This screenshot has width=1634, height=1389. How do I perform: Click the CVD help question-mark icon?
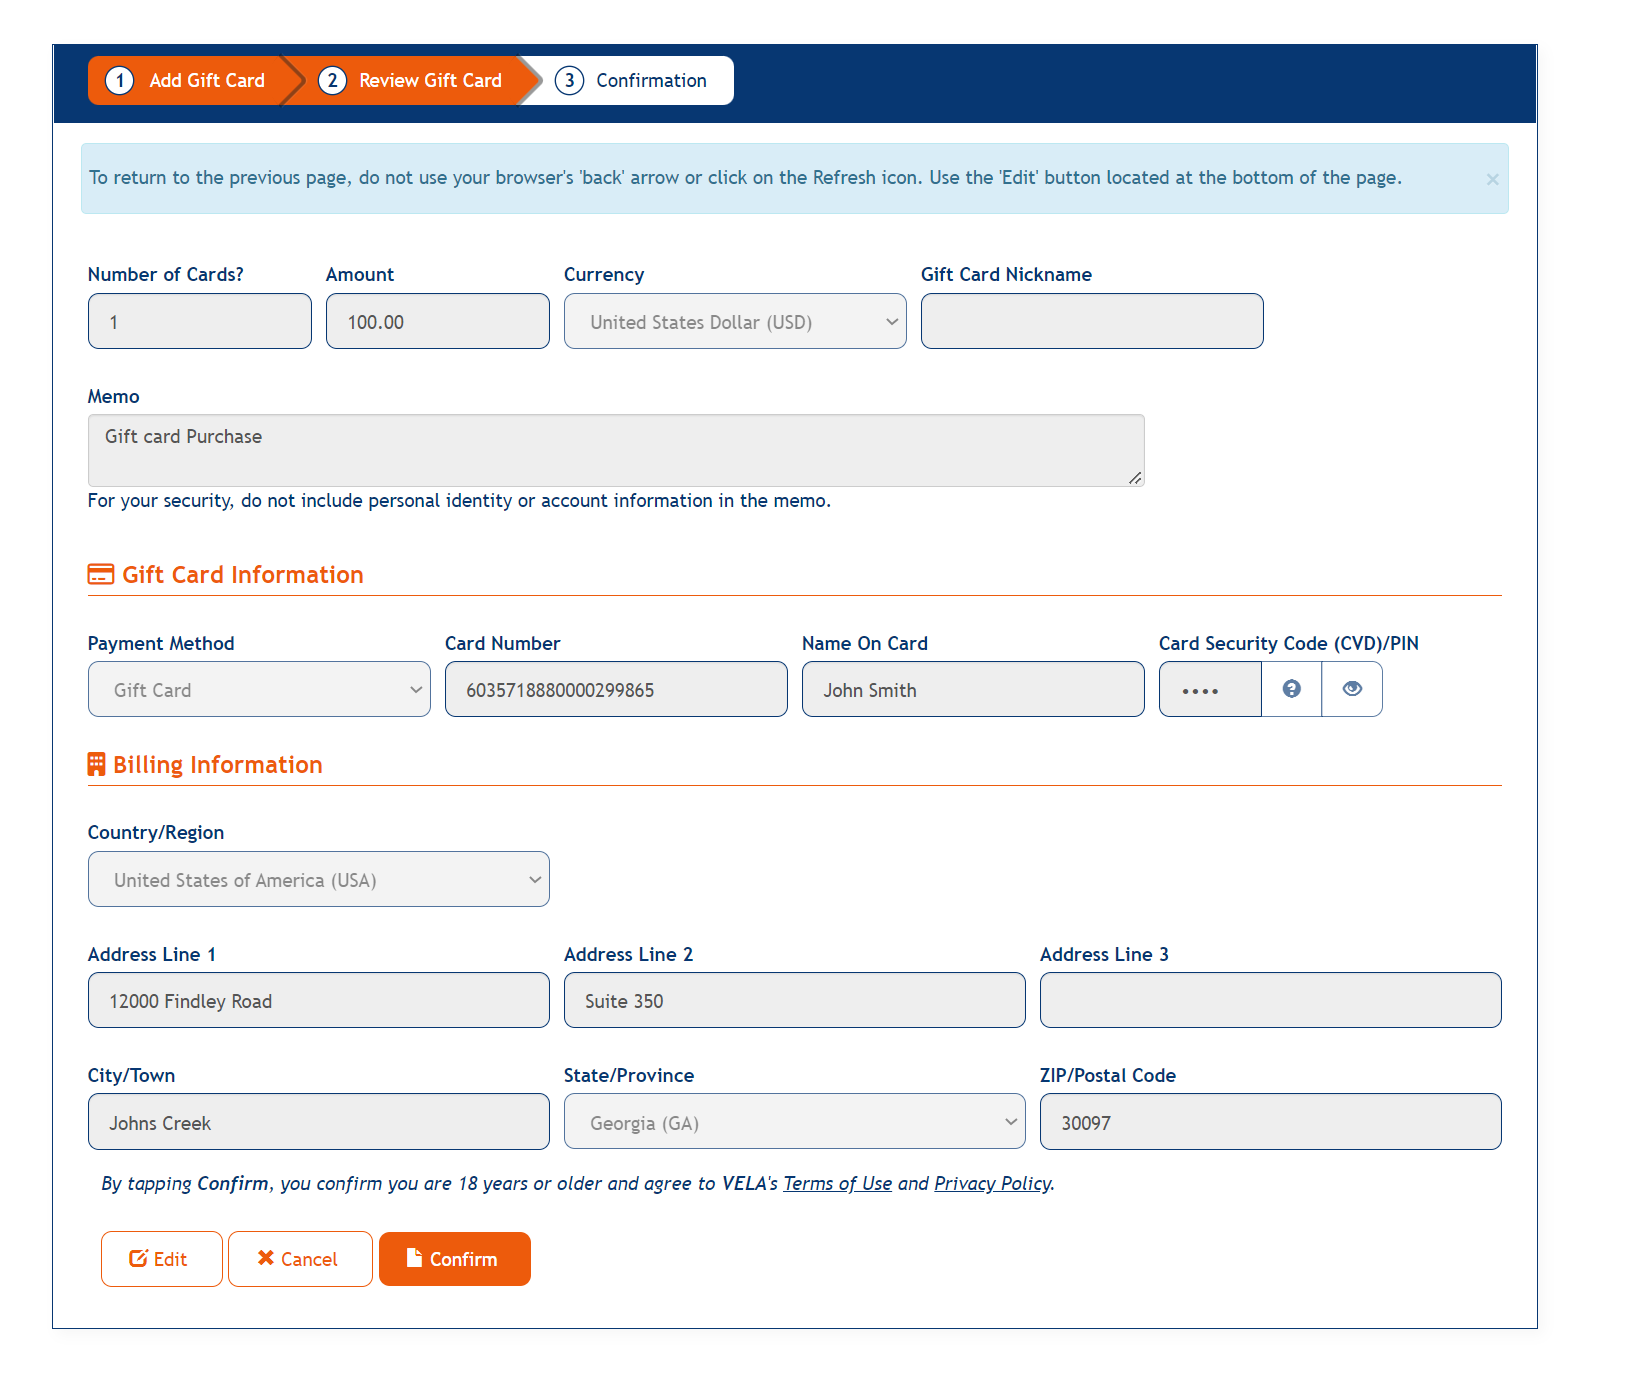coord(1291,689)
